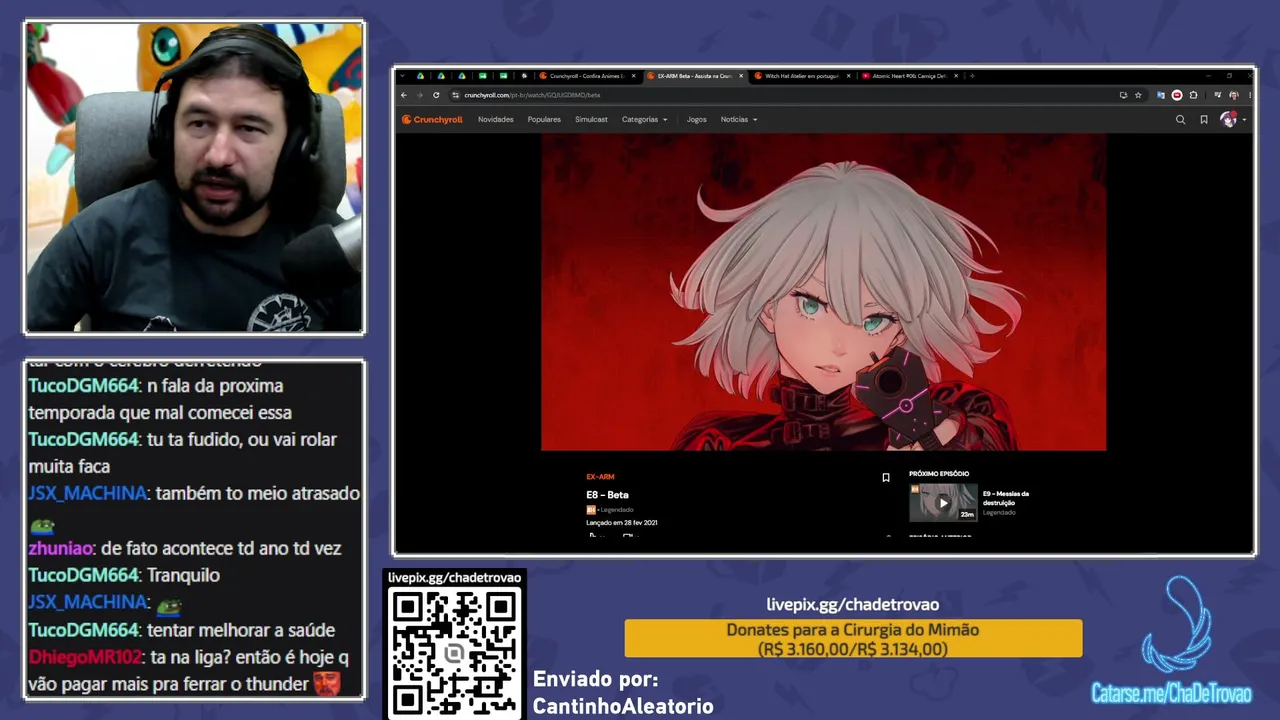The image size is (1280, 720).
Task: Close the Atomic Heart tab
Action: 956,76
